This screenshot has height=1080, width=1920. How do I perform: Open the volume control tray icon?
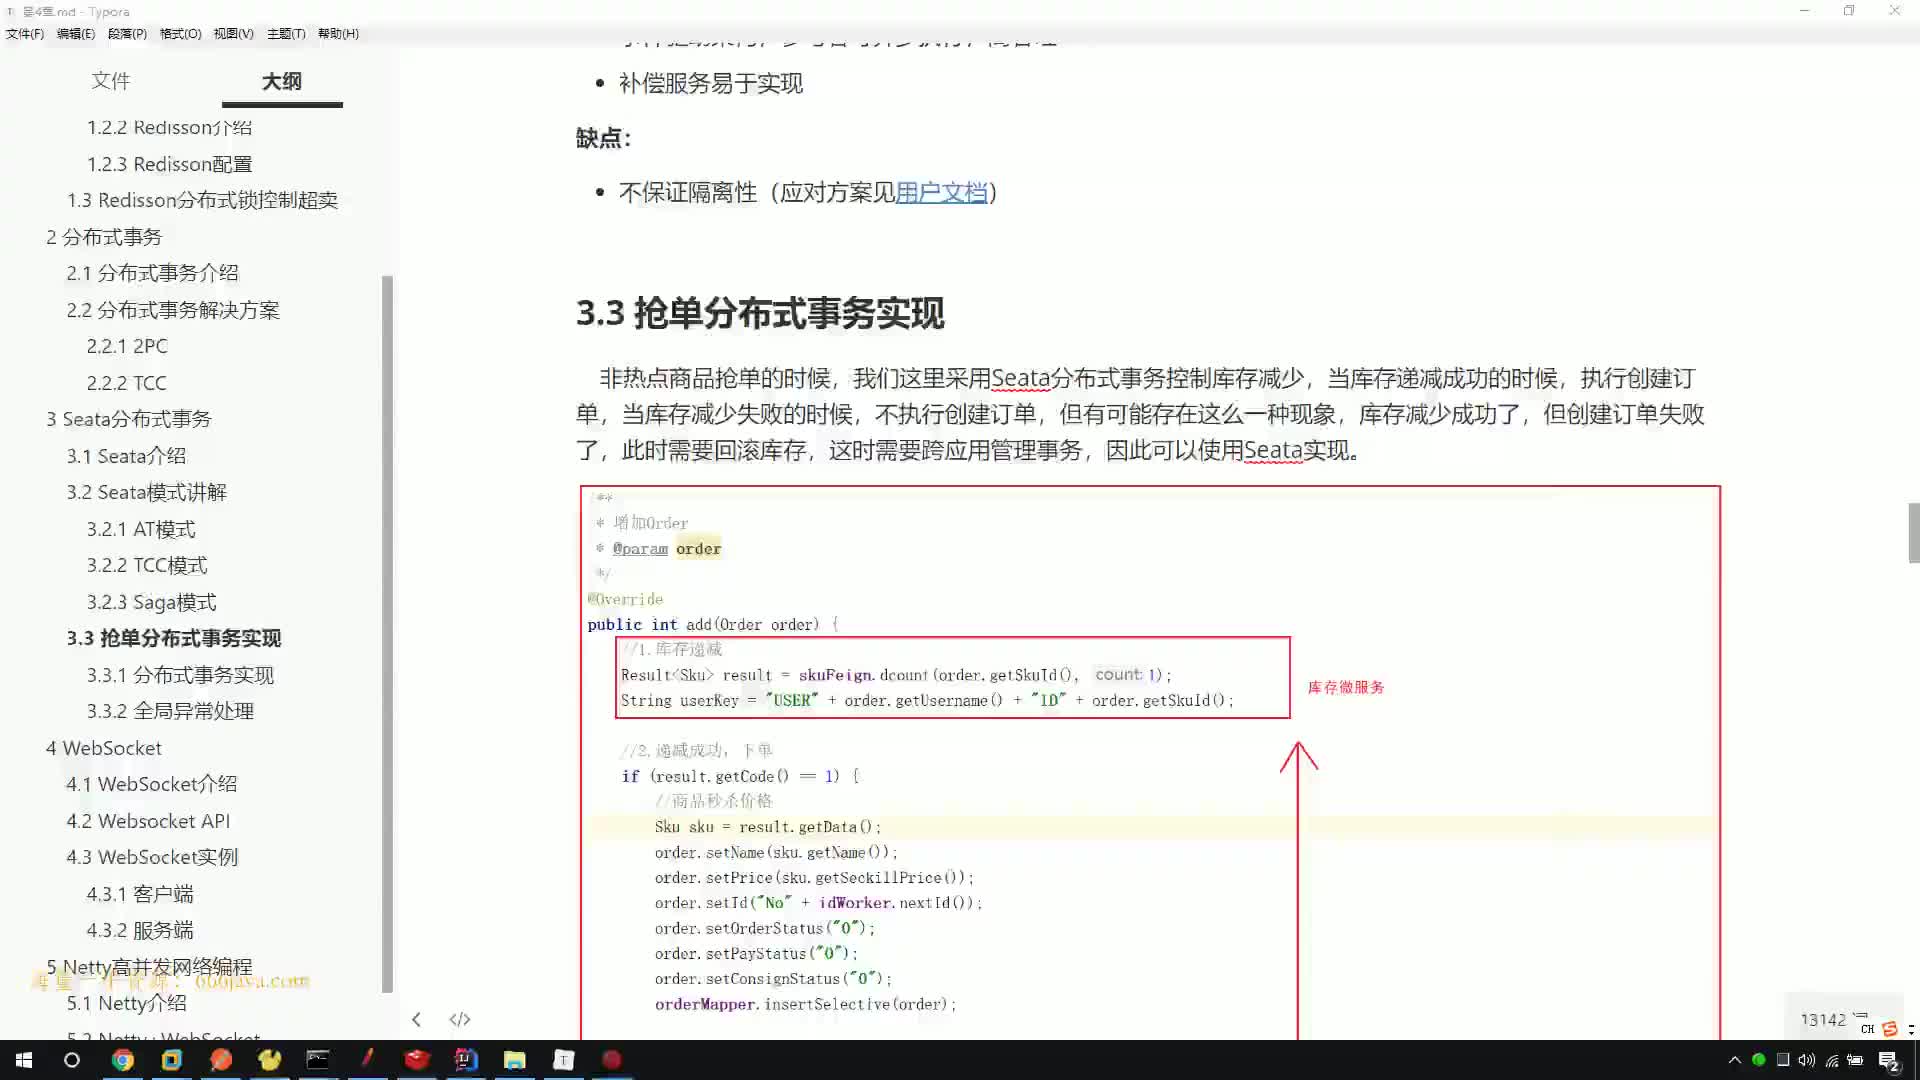1807,1060
